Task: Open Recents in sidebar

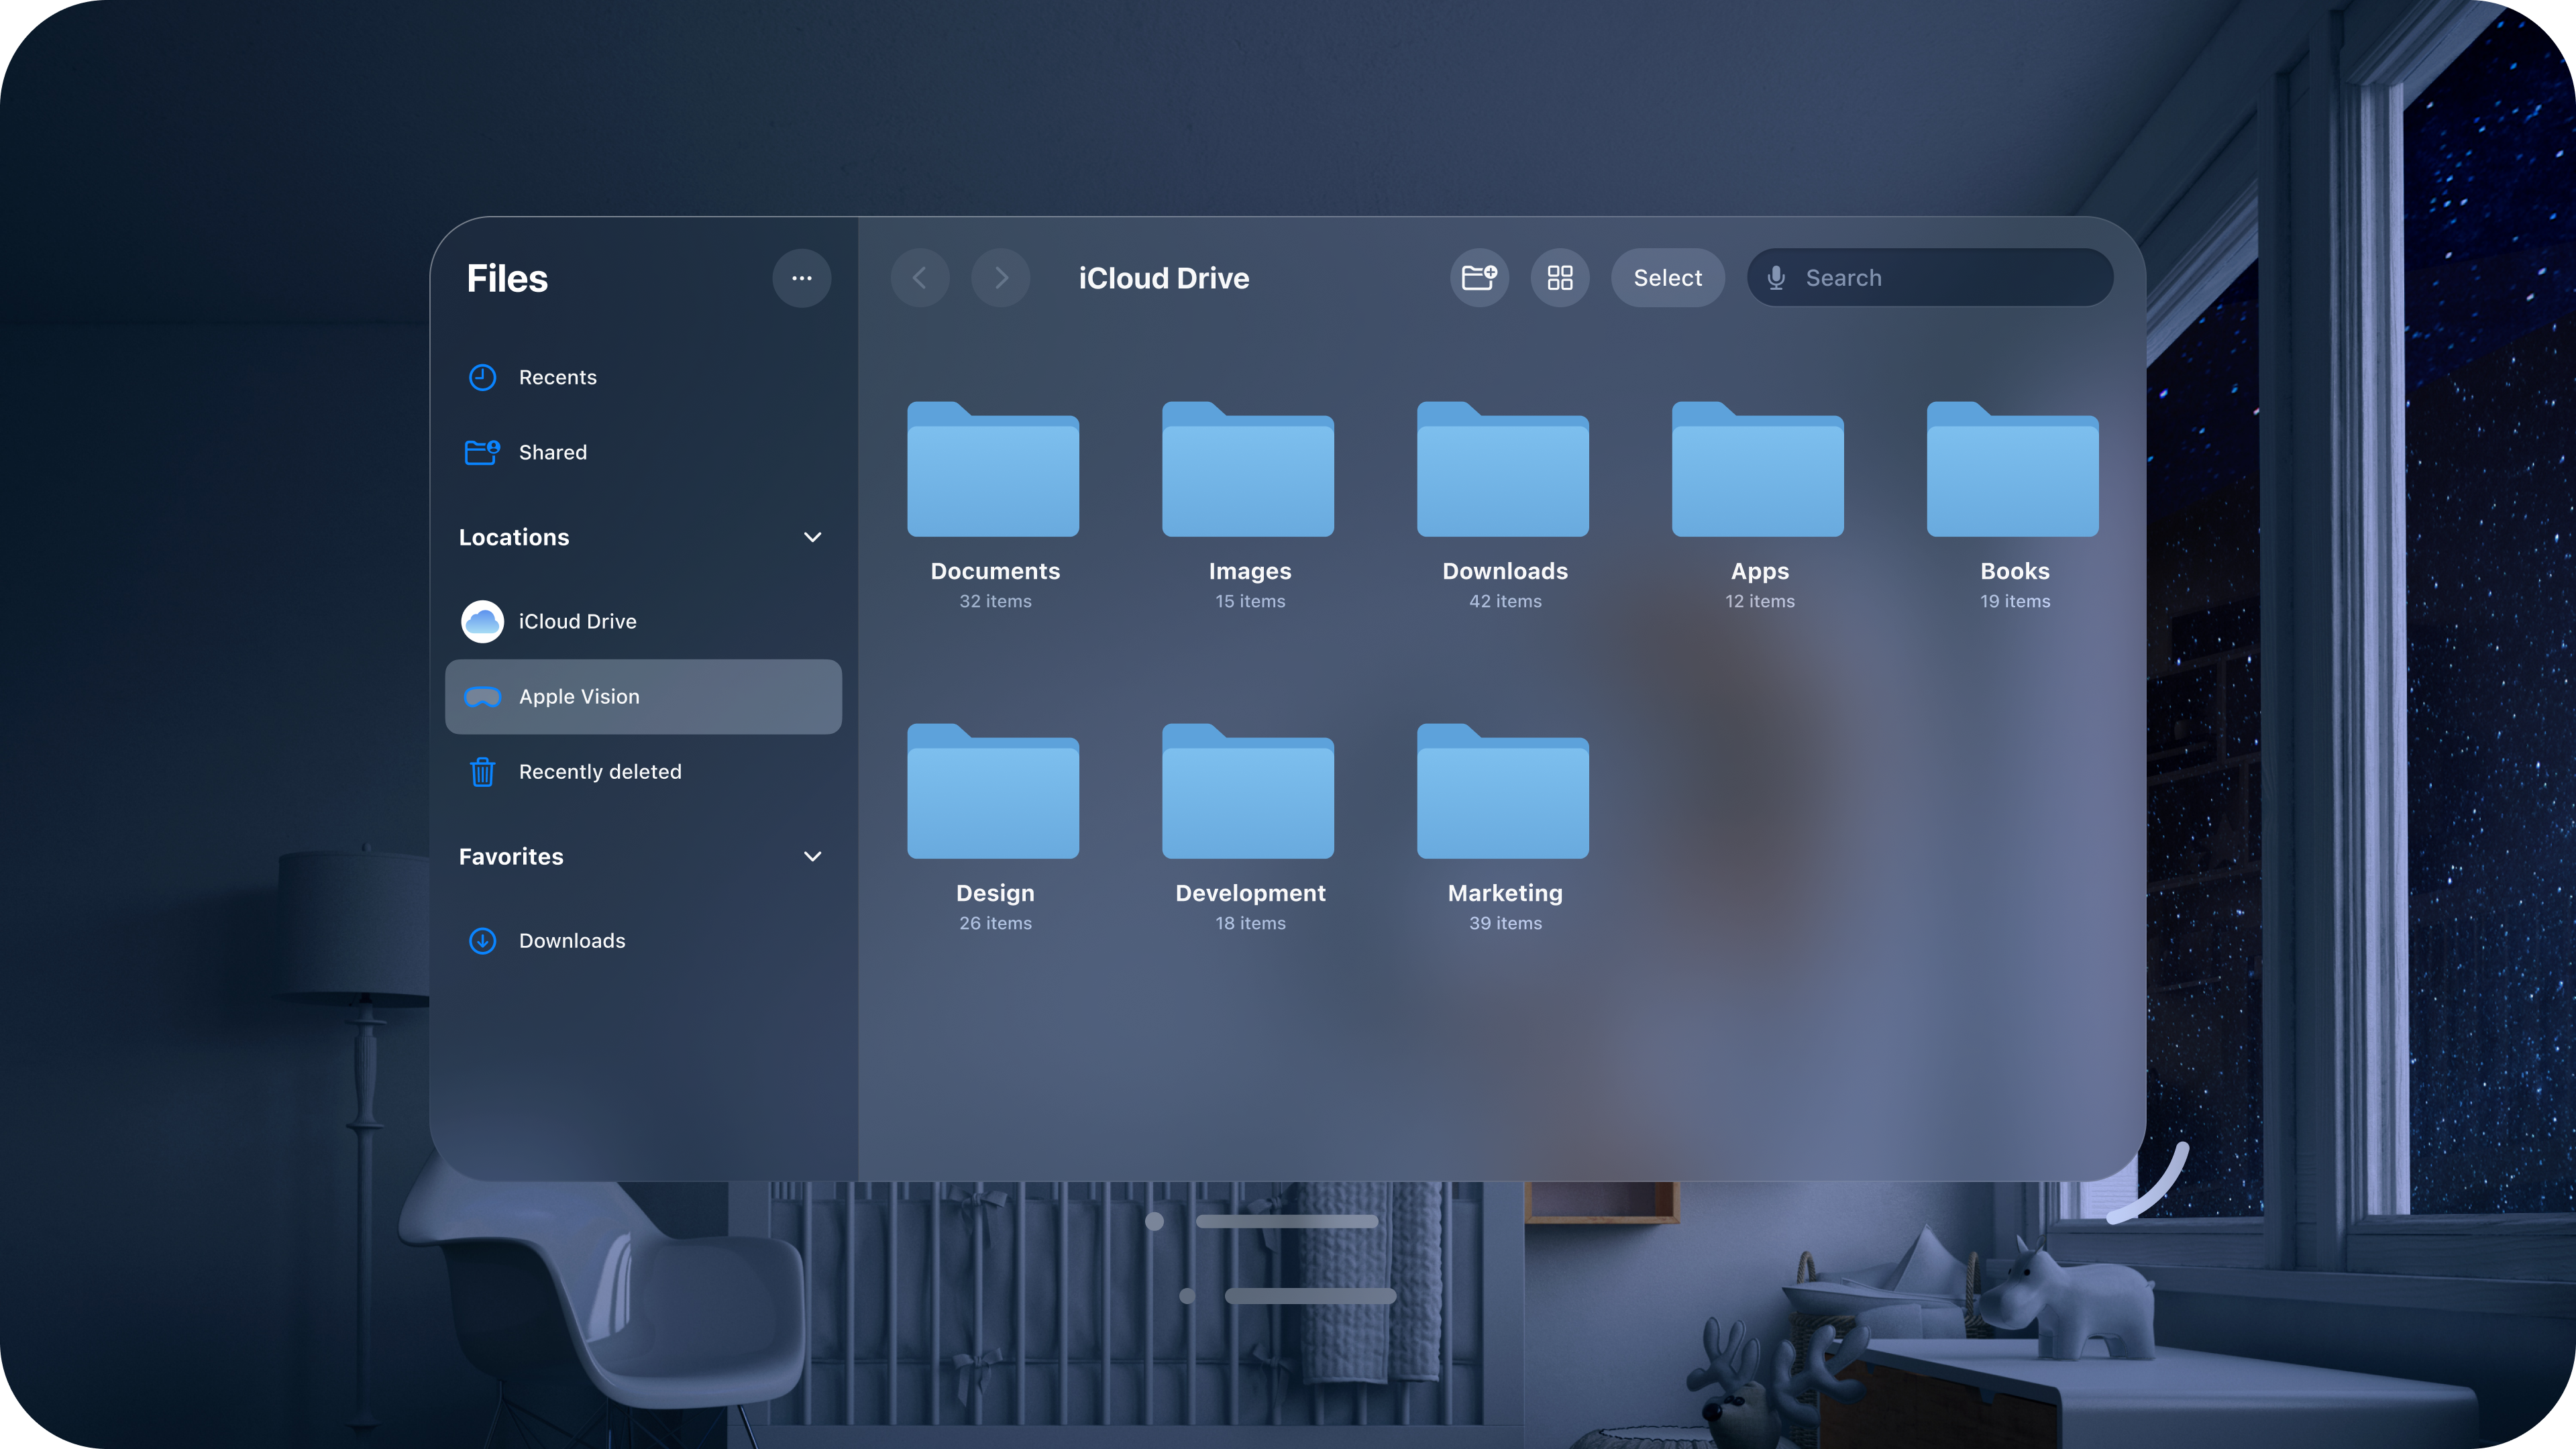Action: [x=557, y=377]
